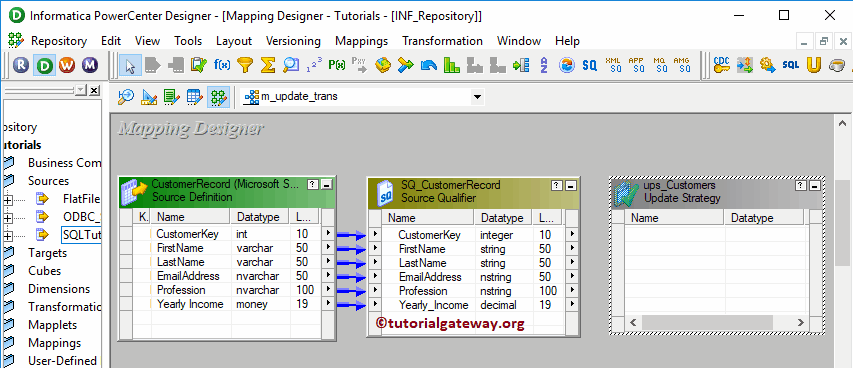Open Mapplet Designer grid icon

(195, 97)
